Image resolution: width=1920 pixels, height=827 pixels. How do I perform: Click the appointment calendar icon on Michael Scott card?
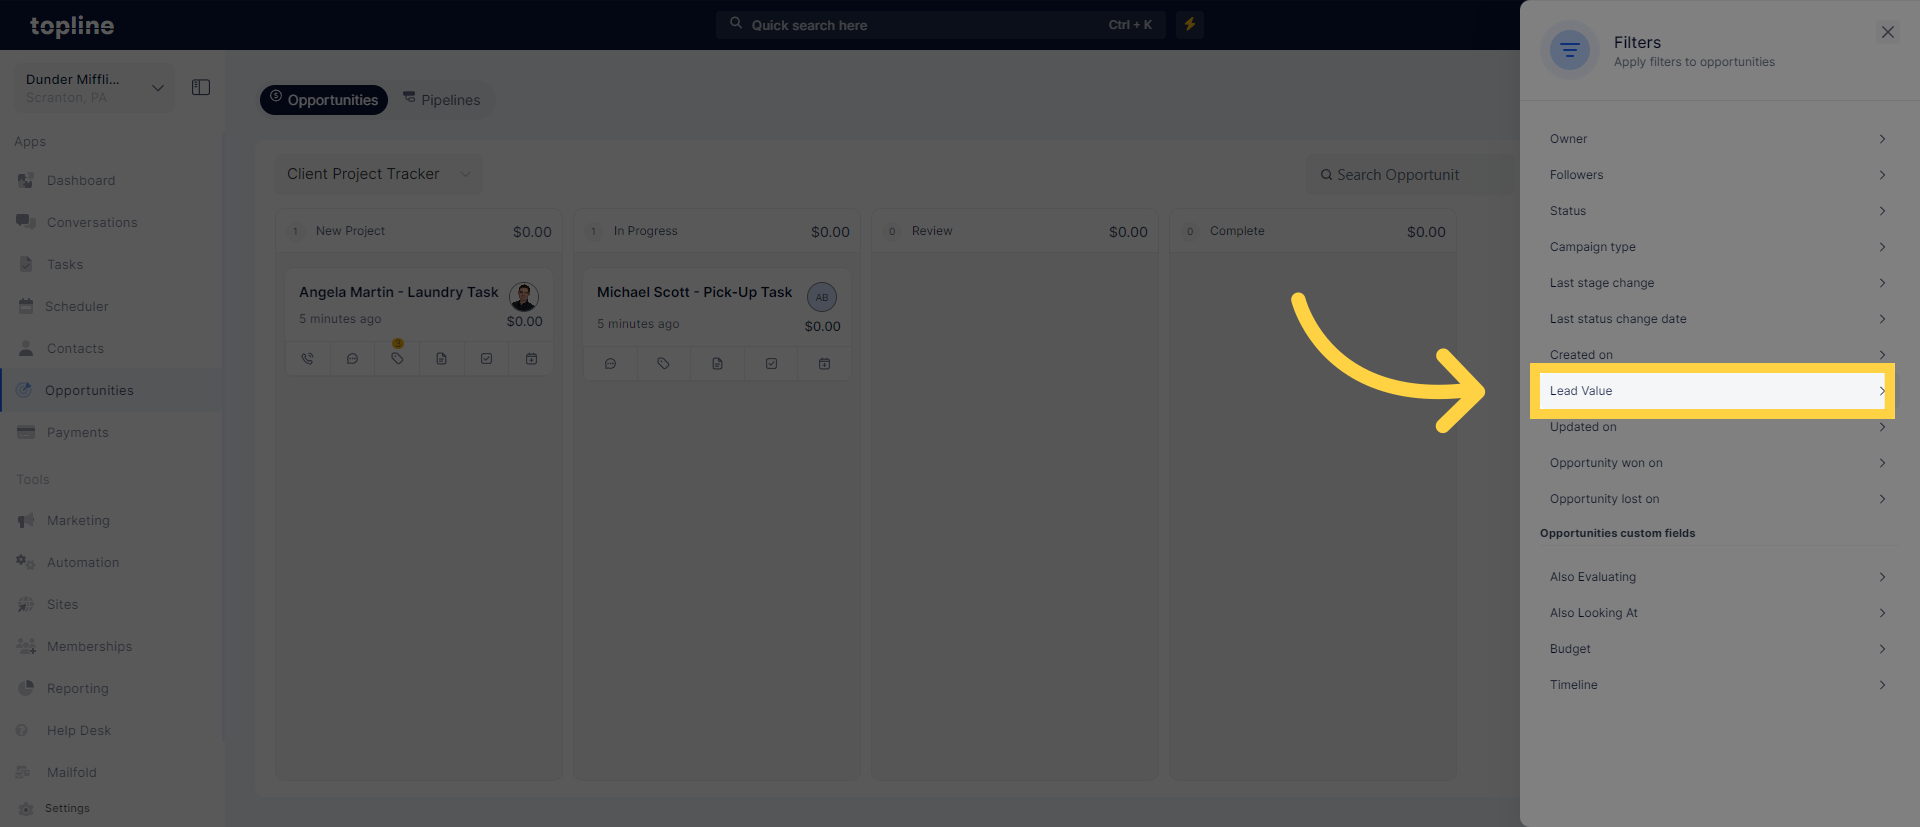coord(824,364)
